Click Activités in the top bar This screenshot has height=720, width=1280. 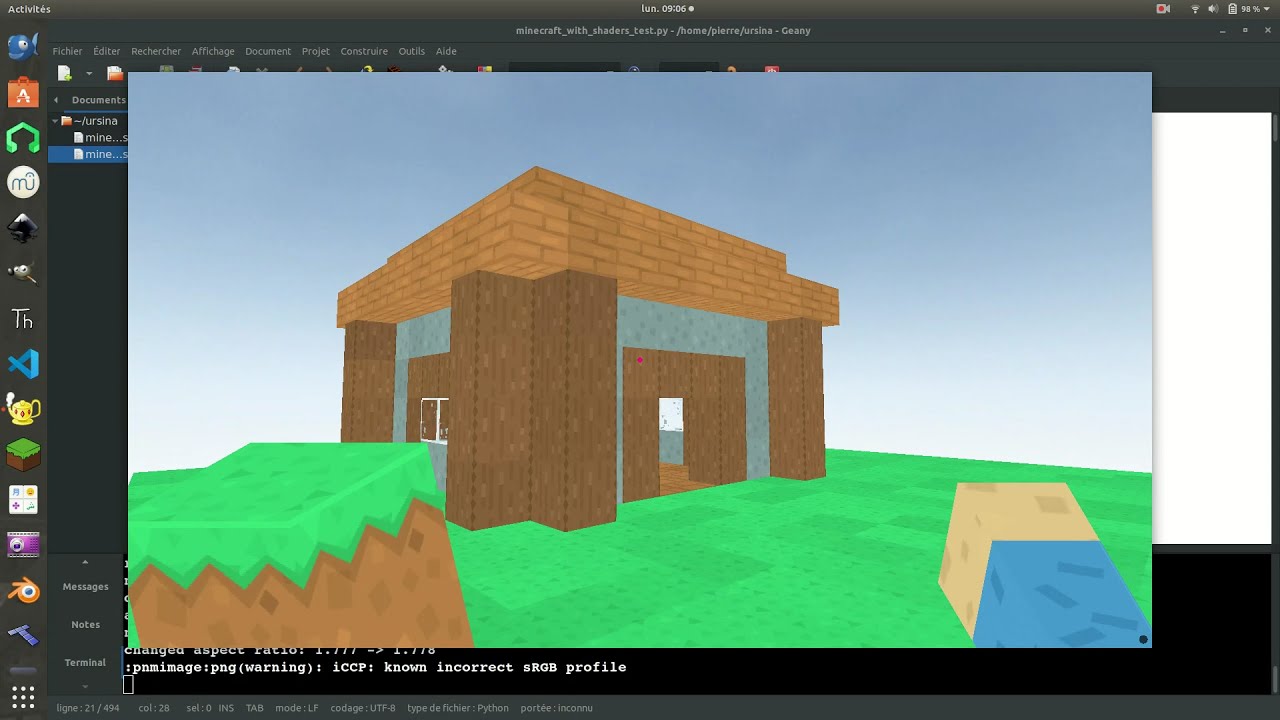click(29, 9)
